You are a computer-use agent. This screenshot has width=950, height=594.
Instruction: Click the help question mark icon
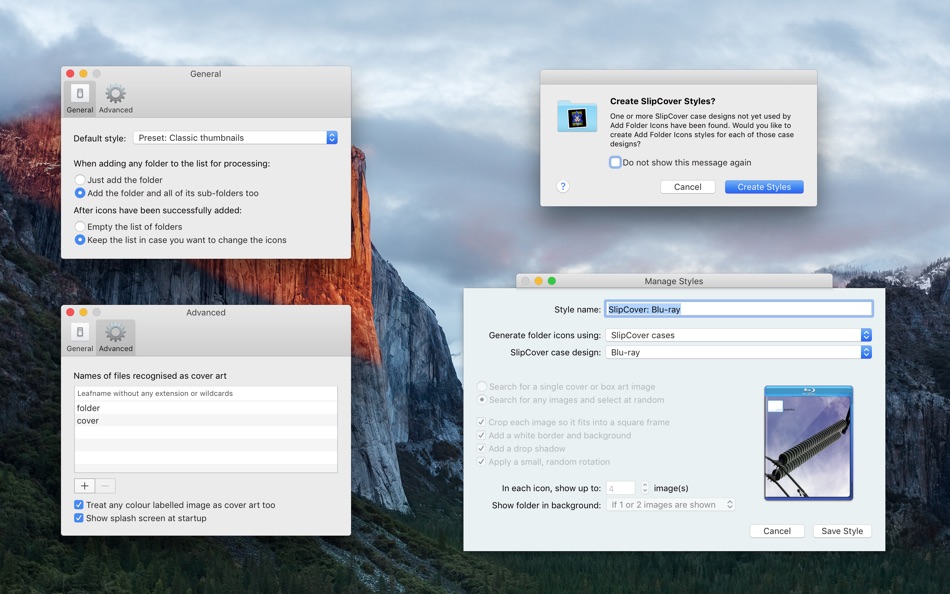coord(563,186)
